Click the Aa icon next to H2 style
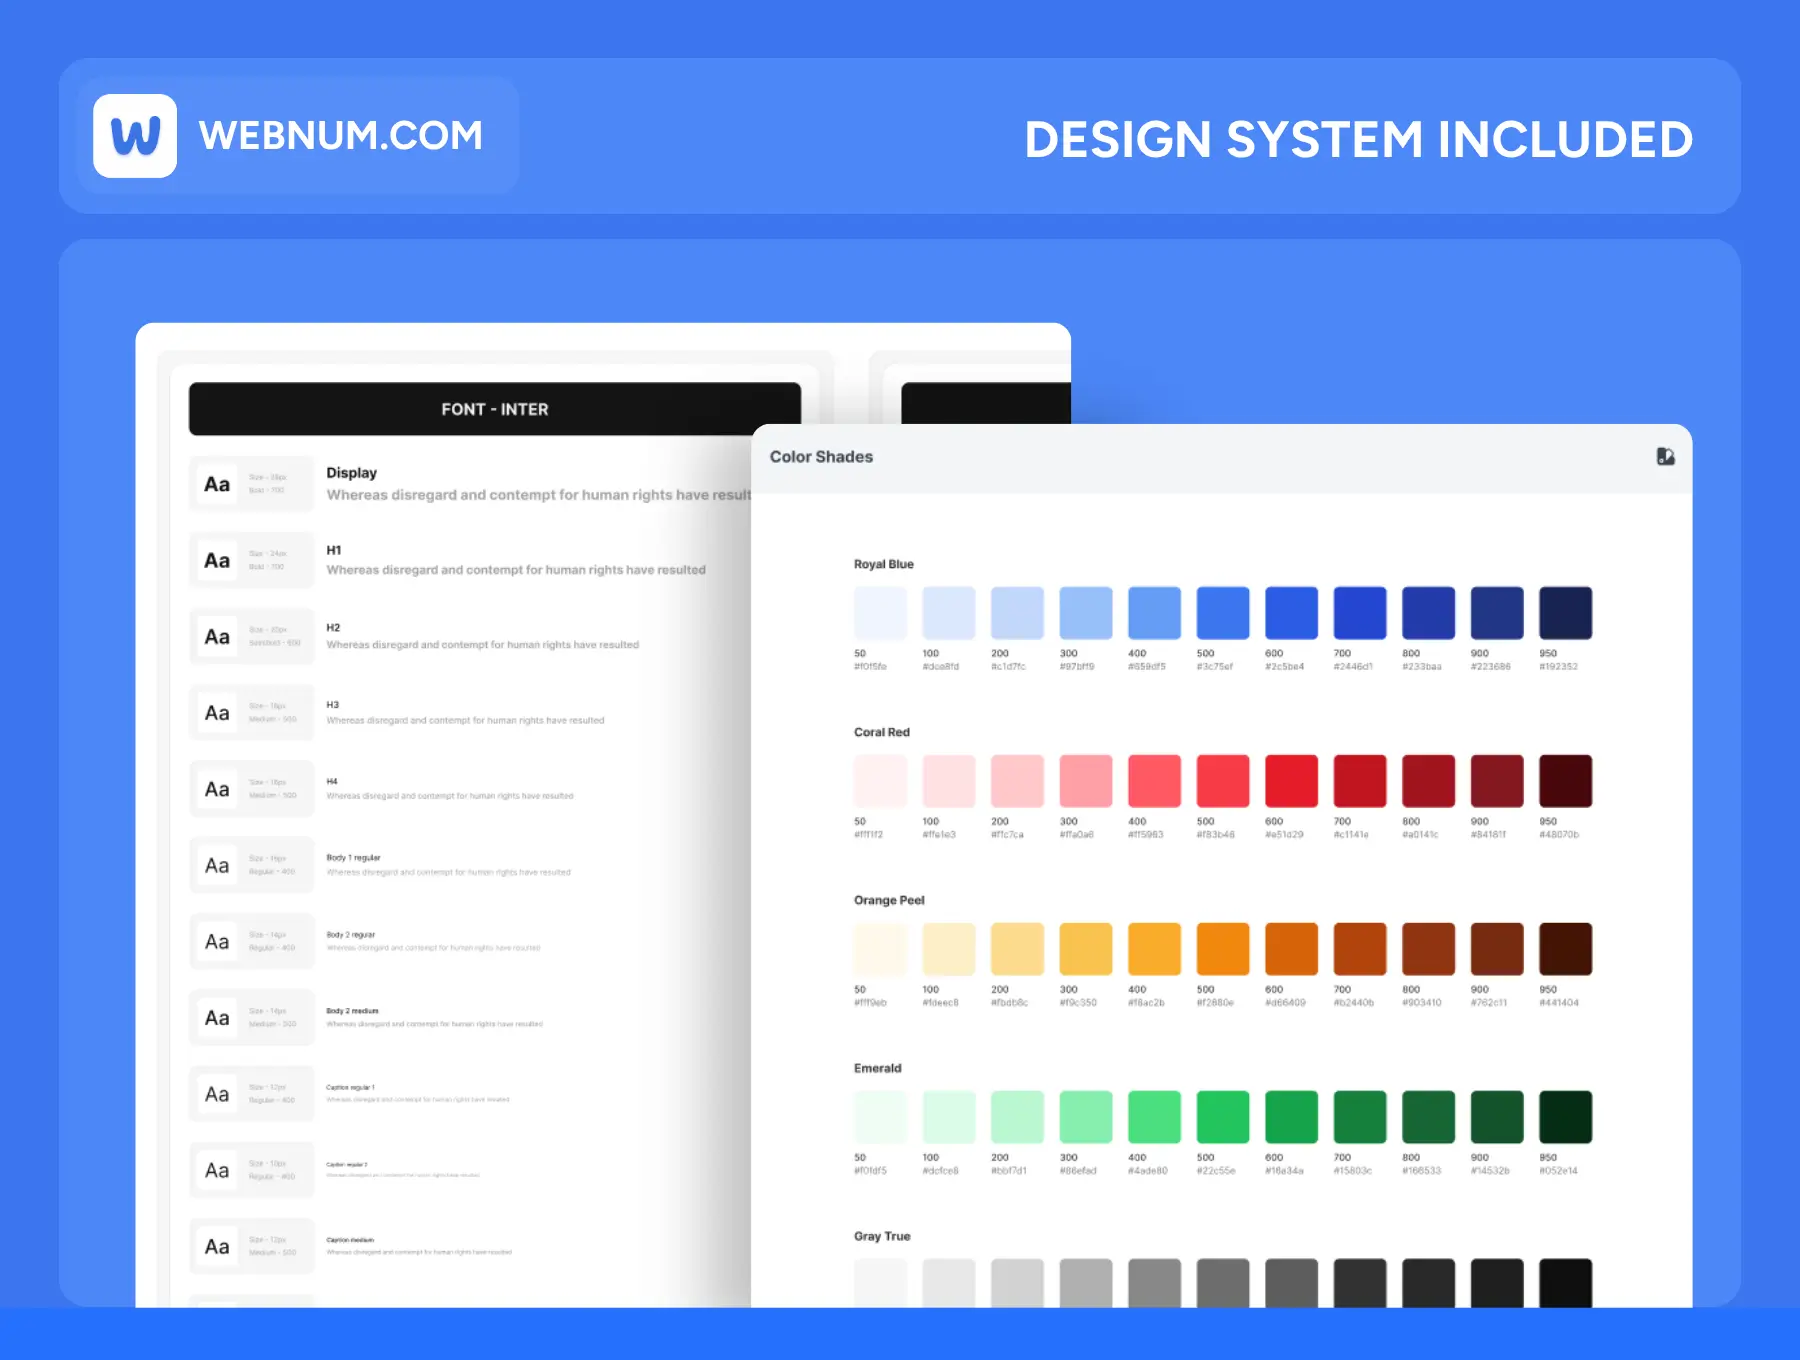The height and width of the screenshot is (1360, 1800). coord(216,636)
